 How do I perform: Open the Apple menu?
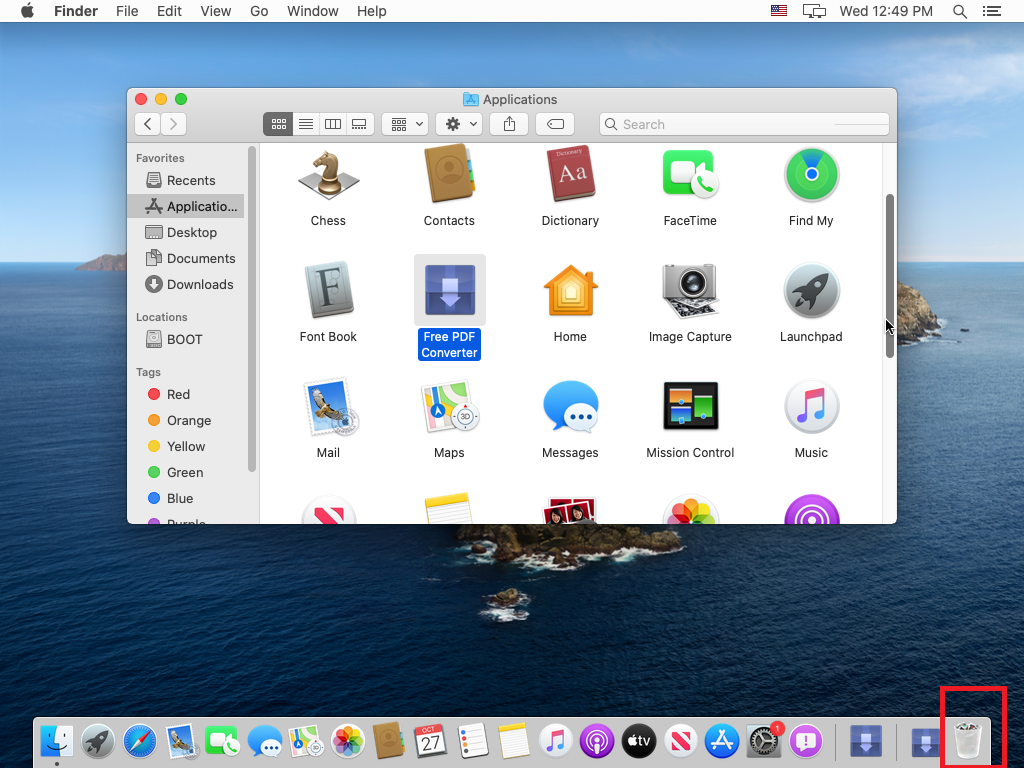27,11
